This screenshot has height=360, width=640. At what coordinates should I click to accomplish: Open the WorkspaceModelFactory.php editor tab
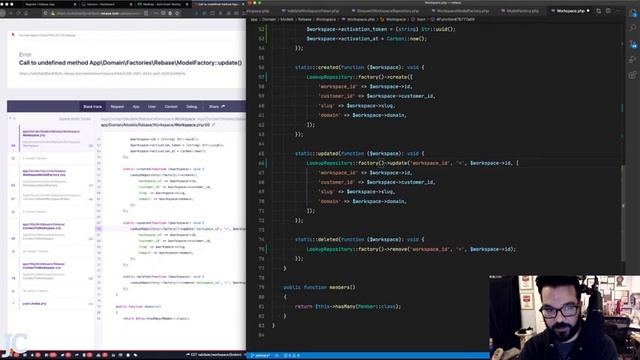462,11
